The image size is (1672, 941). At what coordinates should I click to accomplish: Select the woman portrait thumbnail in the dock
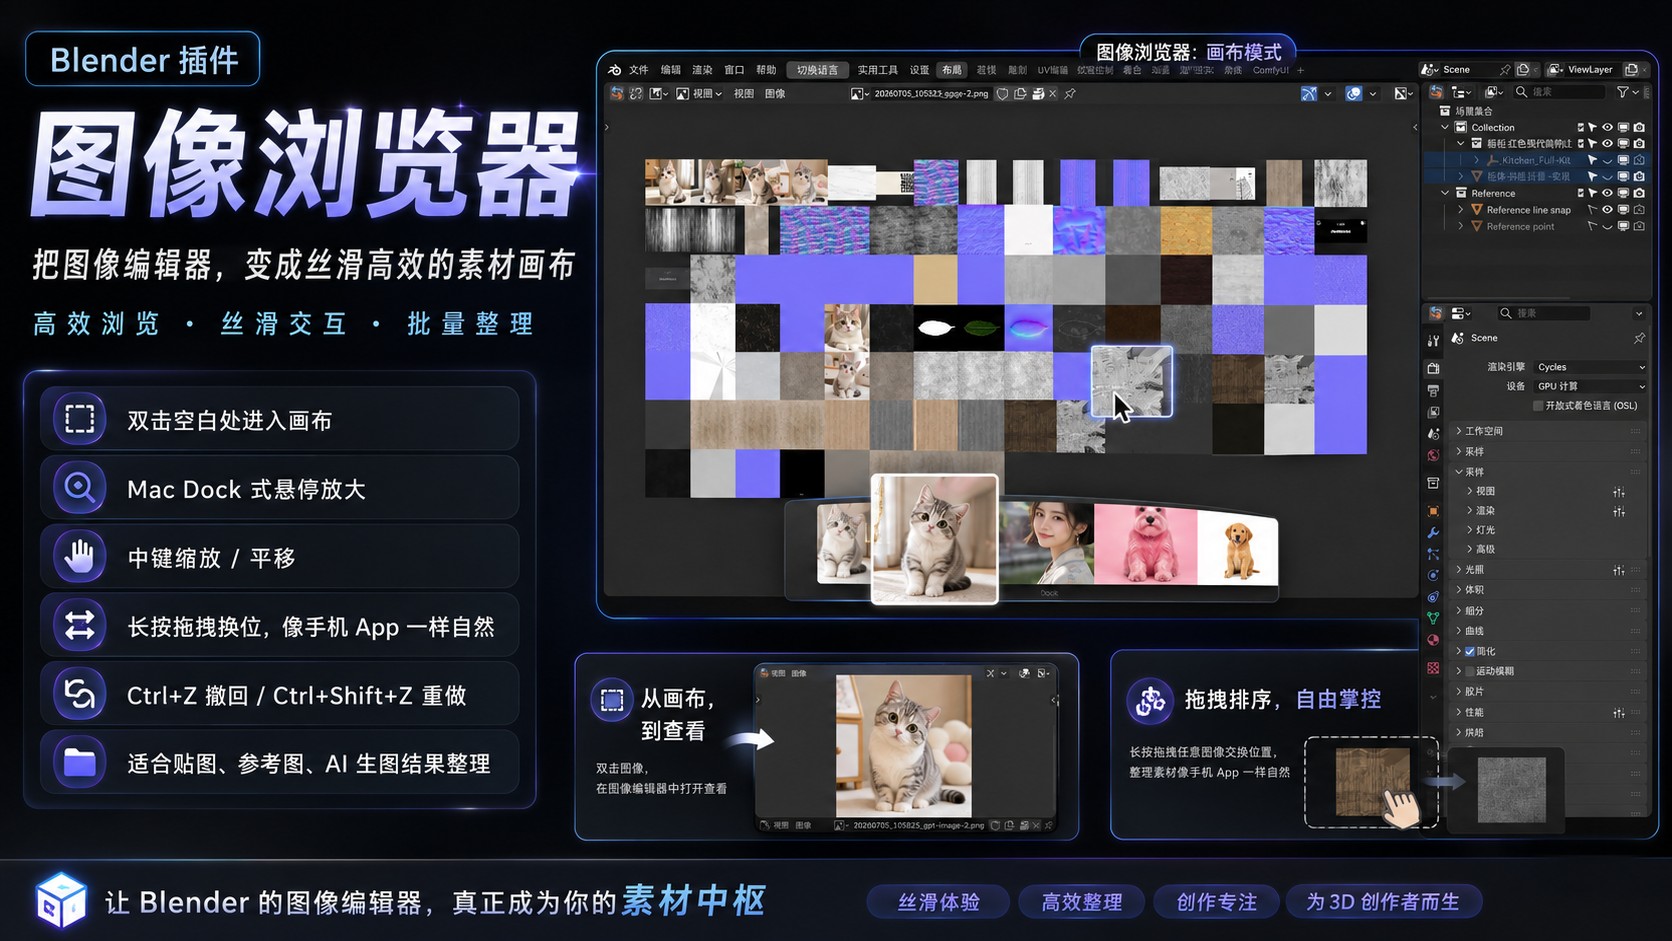click(x=1047, y=543)
